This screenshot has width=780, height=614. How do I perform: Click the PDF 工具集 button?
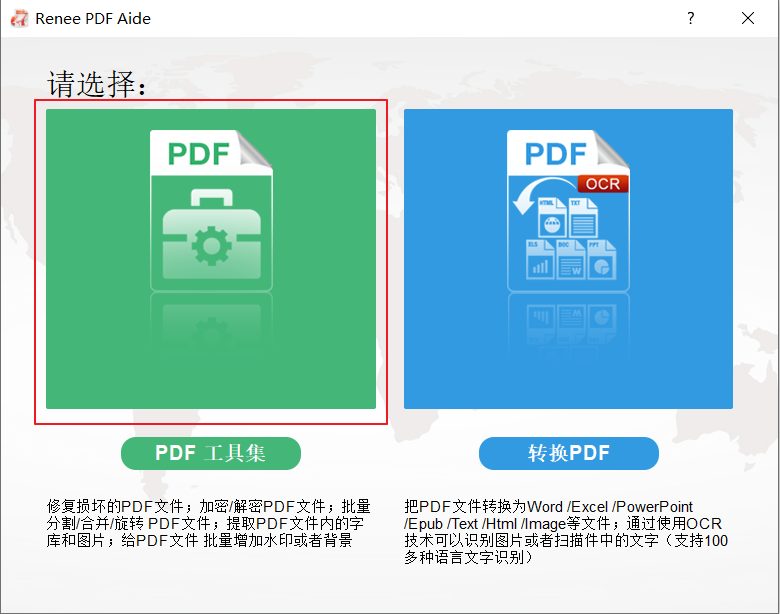(x=211, y=453)
